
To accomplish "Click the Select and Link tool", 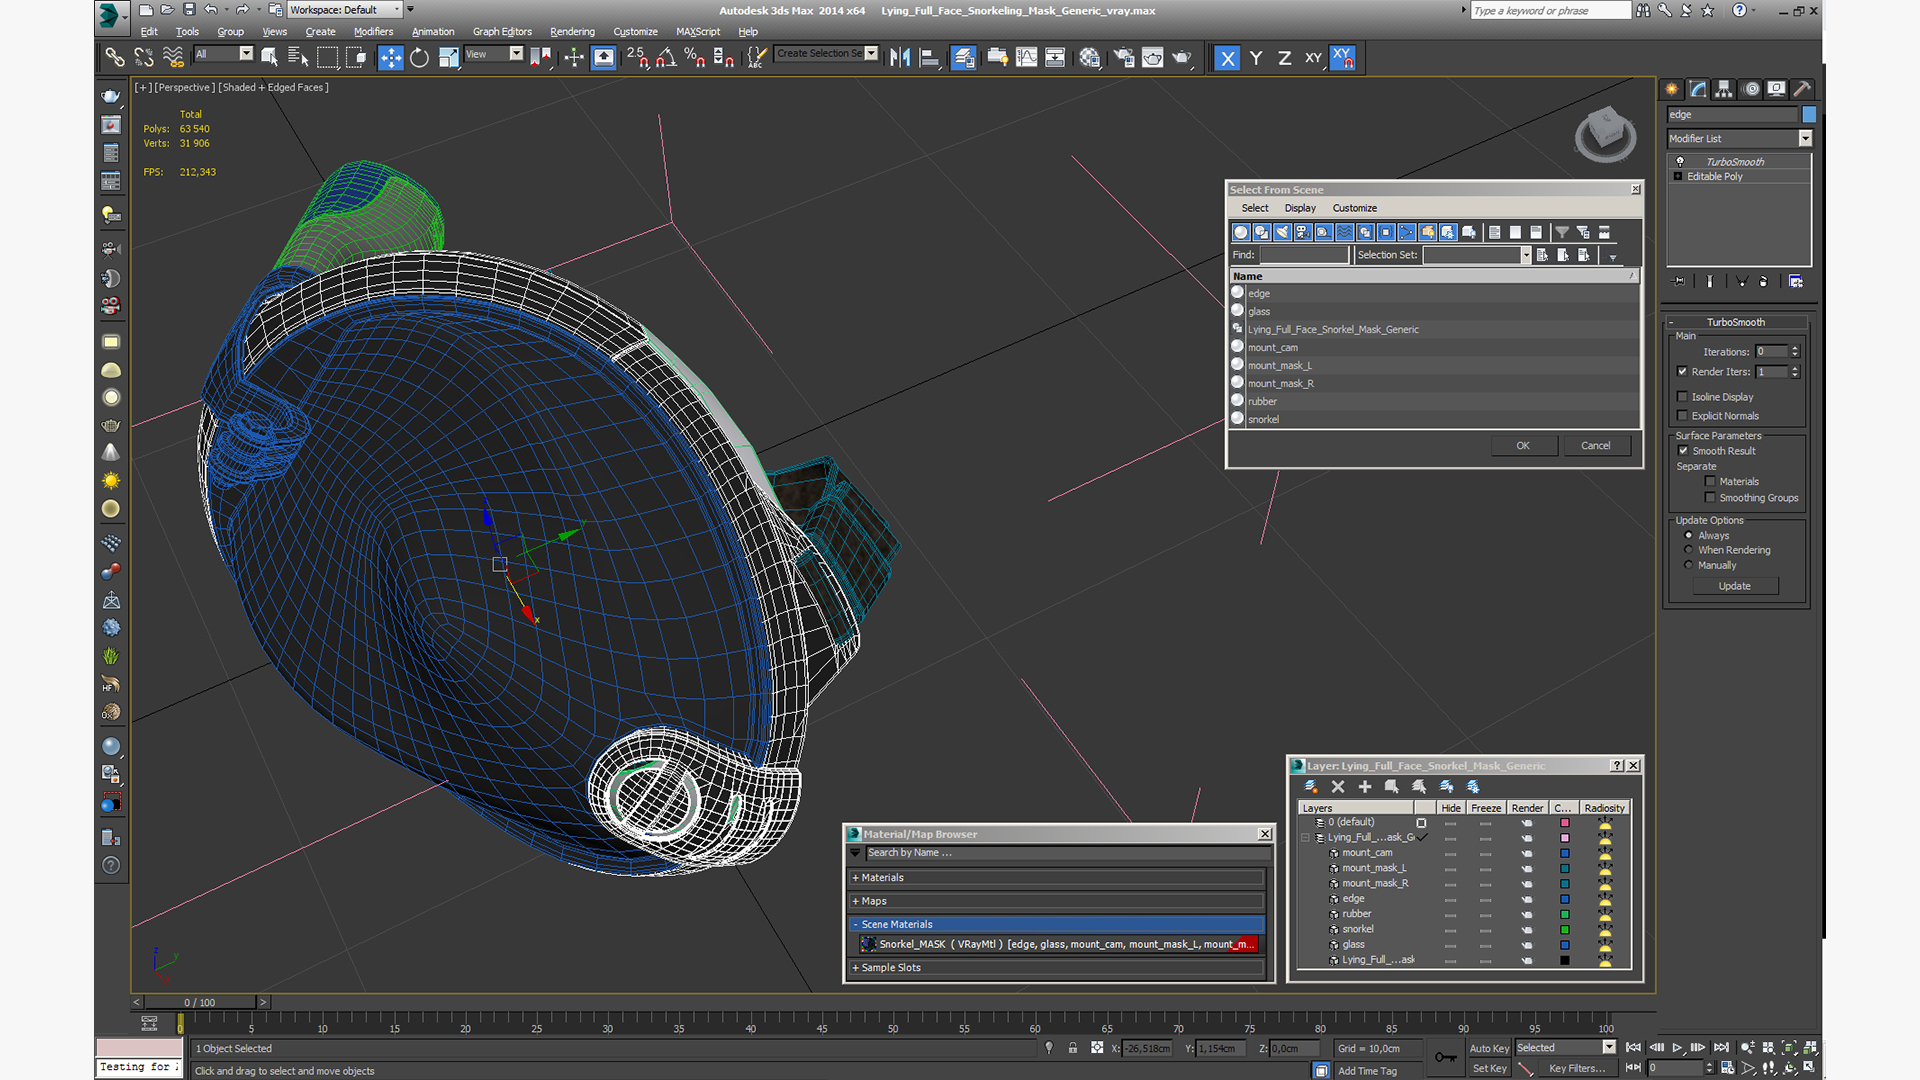I will (115, 58).
